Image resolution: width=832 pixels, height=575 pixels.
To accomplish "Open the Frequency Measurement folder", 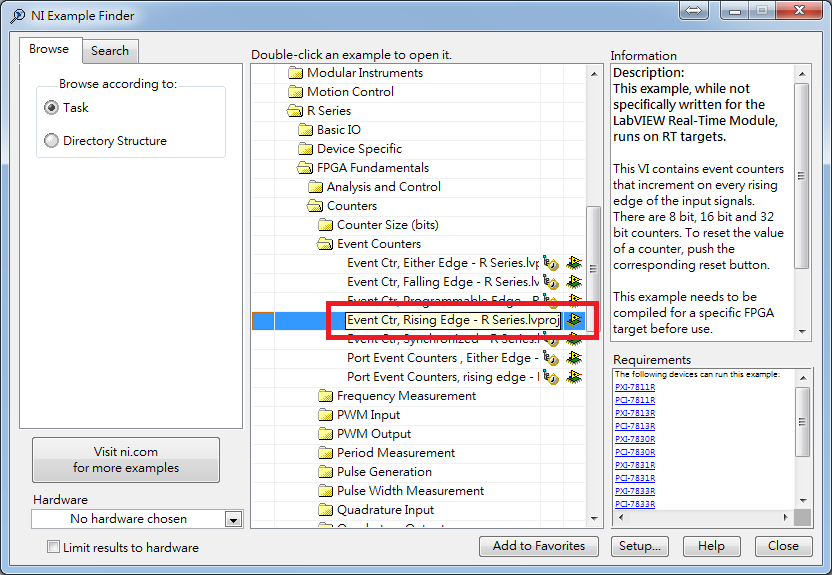I will (397, 396).
